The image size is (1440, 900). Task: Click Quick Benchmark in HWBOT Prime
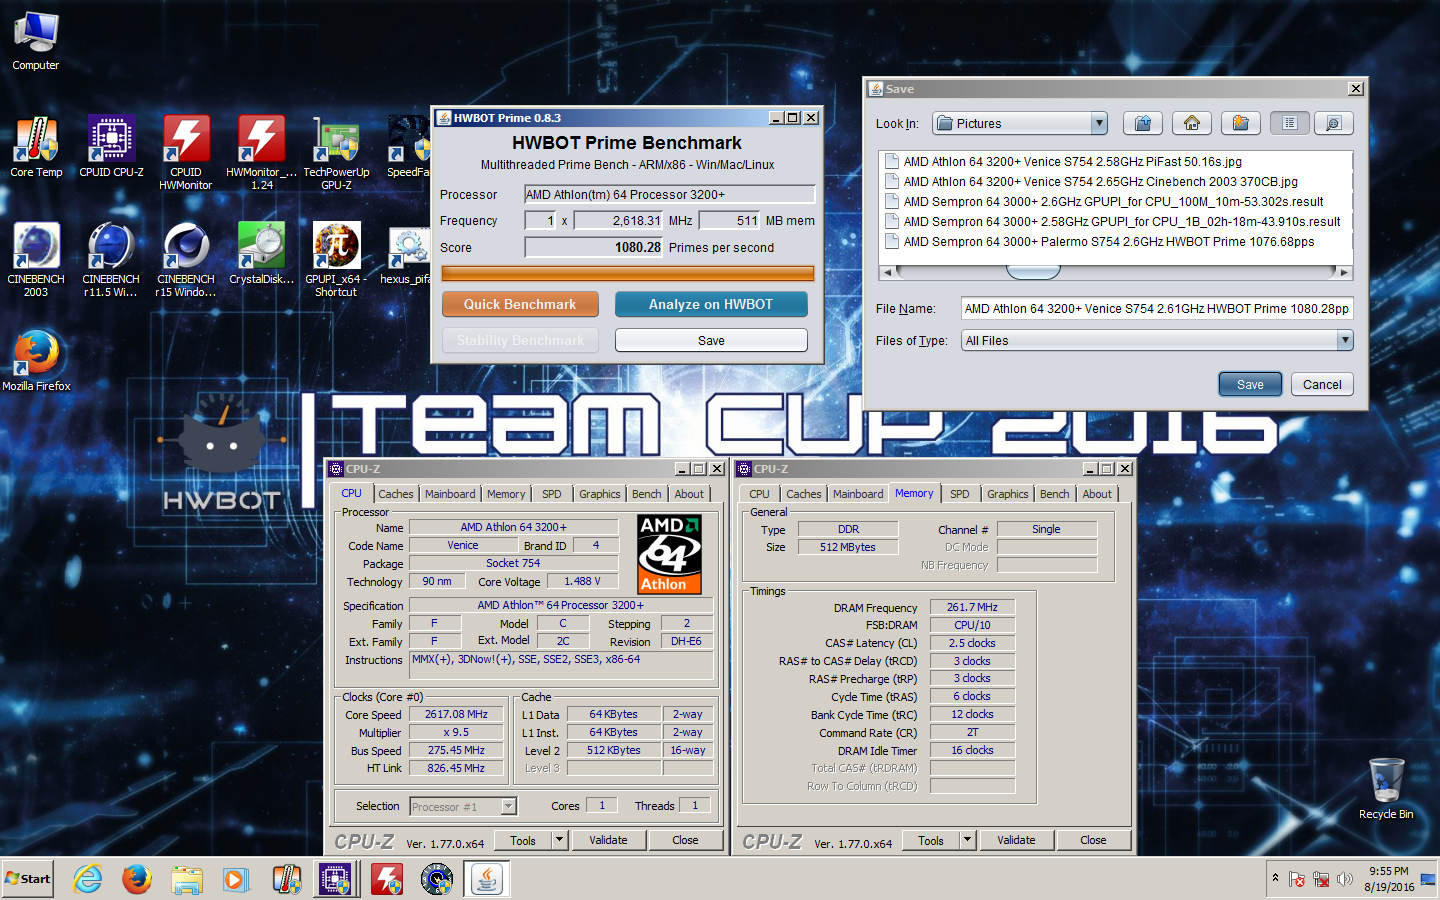[x=520, y=304]
